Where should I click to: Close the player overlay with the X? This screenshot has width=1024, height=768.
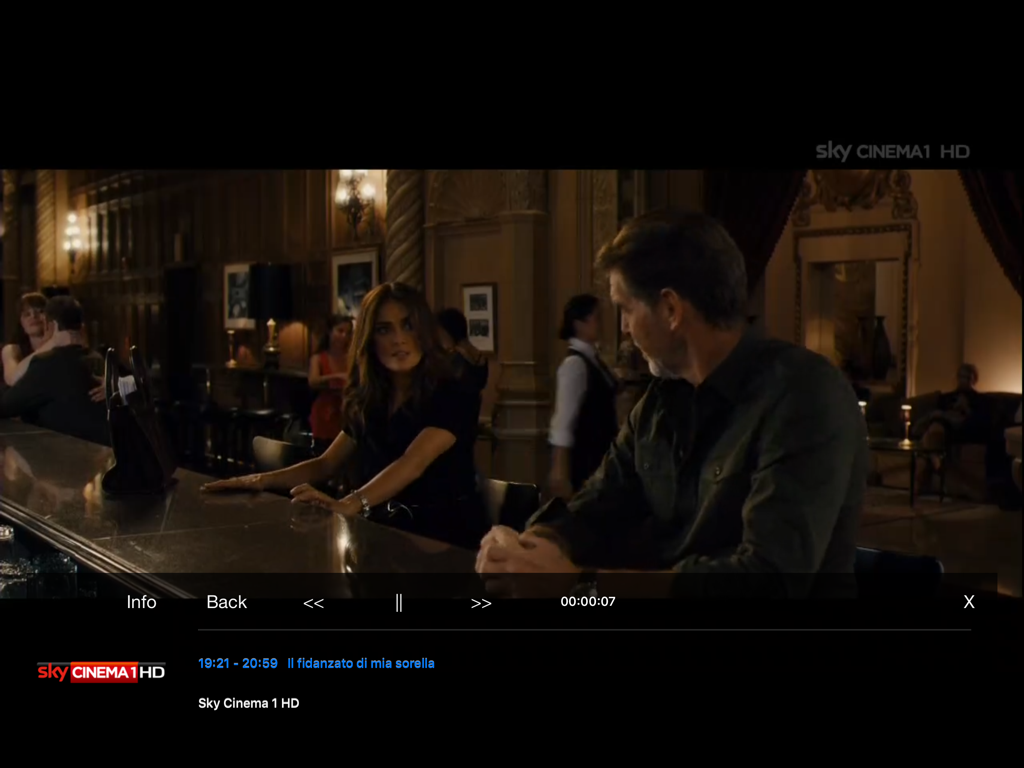tap(968, 602)
